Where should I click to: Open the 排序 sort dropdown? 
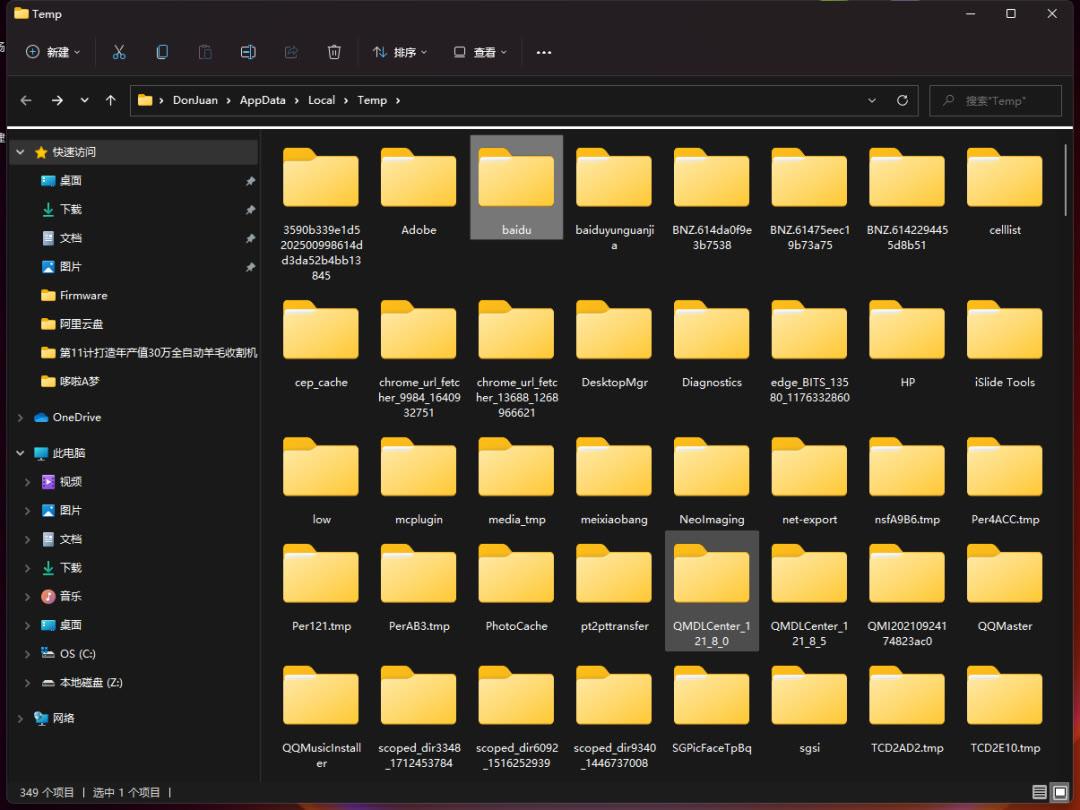(399, 52)
